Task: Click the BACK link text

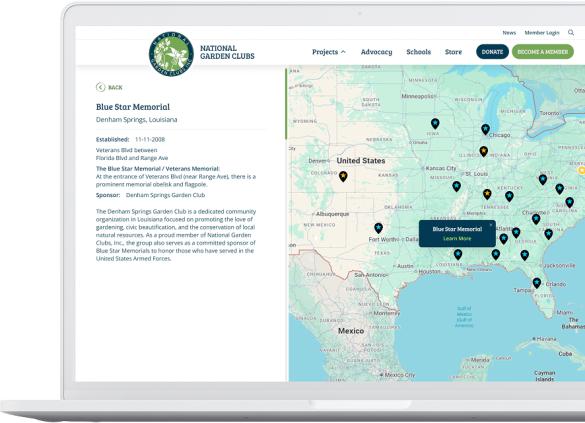Action: click(x=115, y=87)
